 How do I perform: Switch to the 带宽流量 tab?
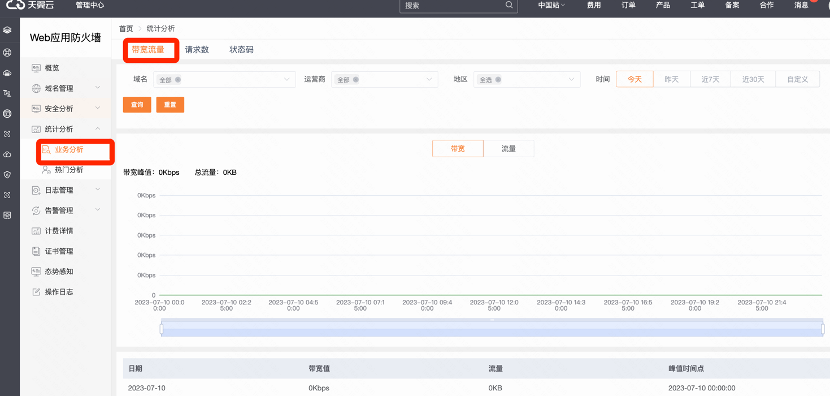click(x=148, y=50)
